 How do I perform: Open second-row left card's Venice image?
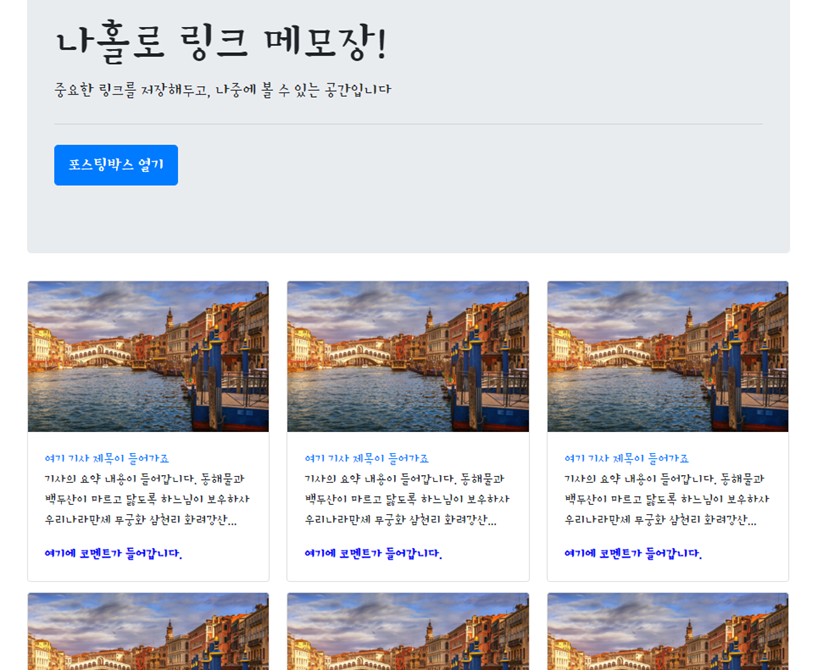tap(148, 631)
